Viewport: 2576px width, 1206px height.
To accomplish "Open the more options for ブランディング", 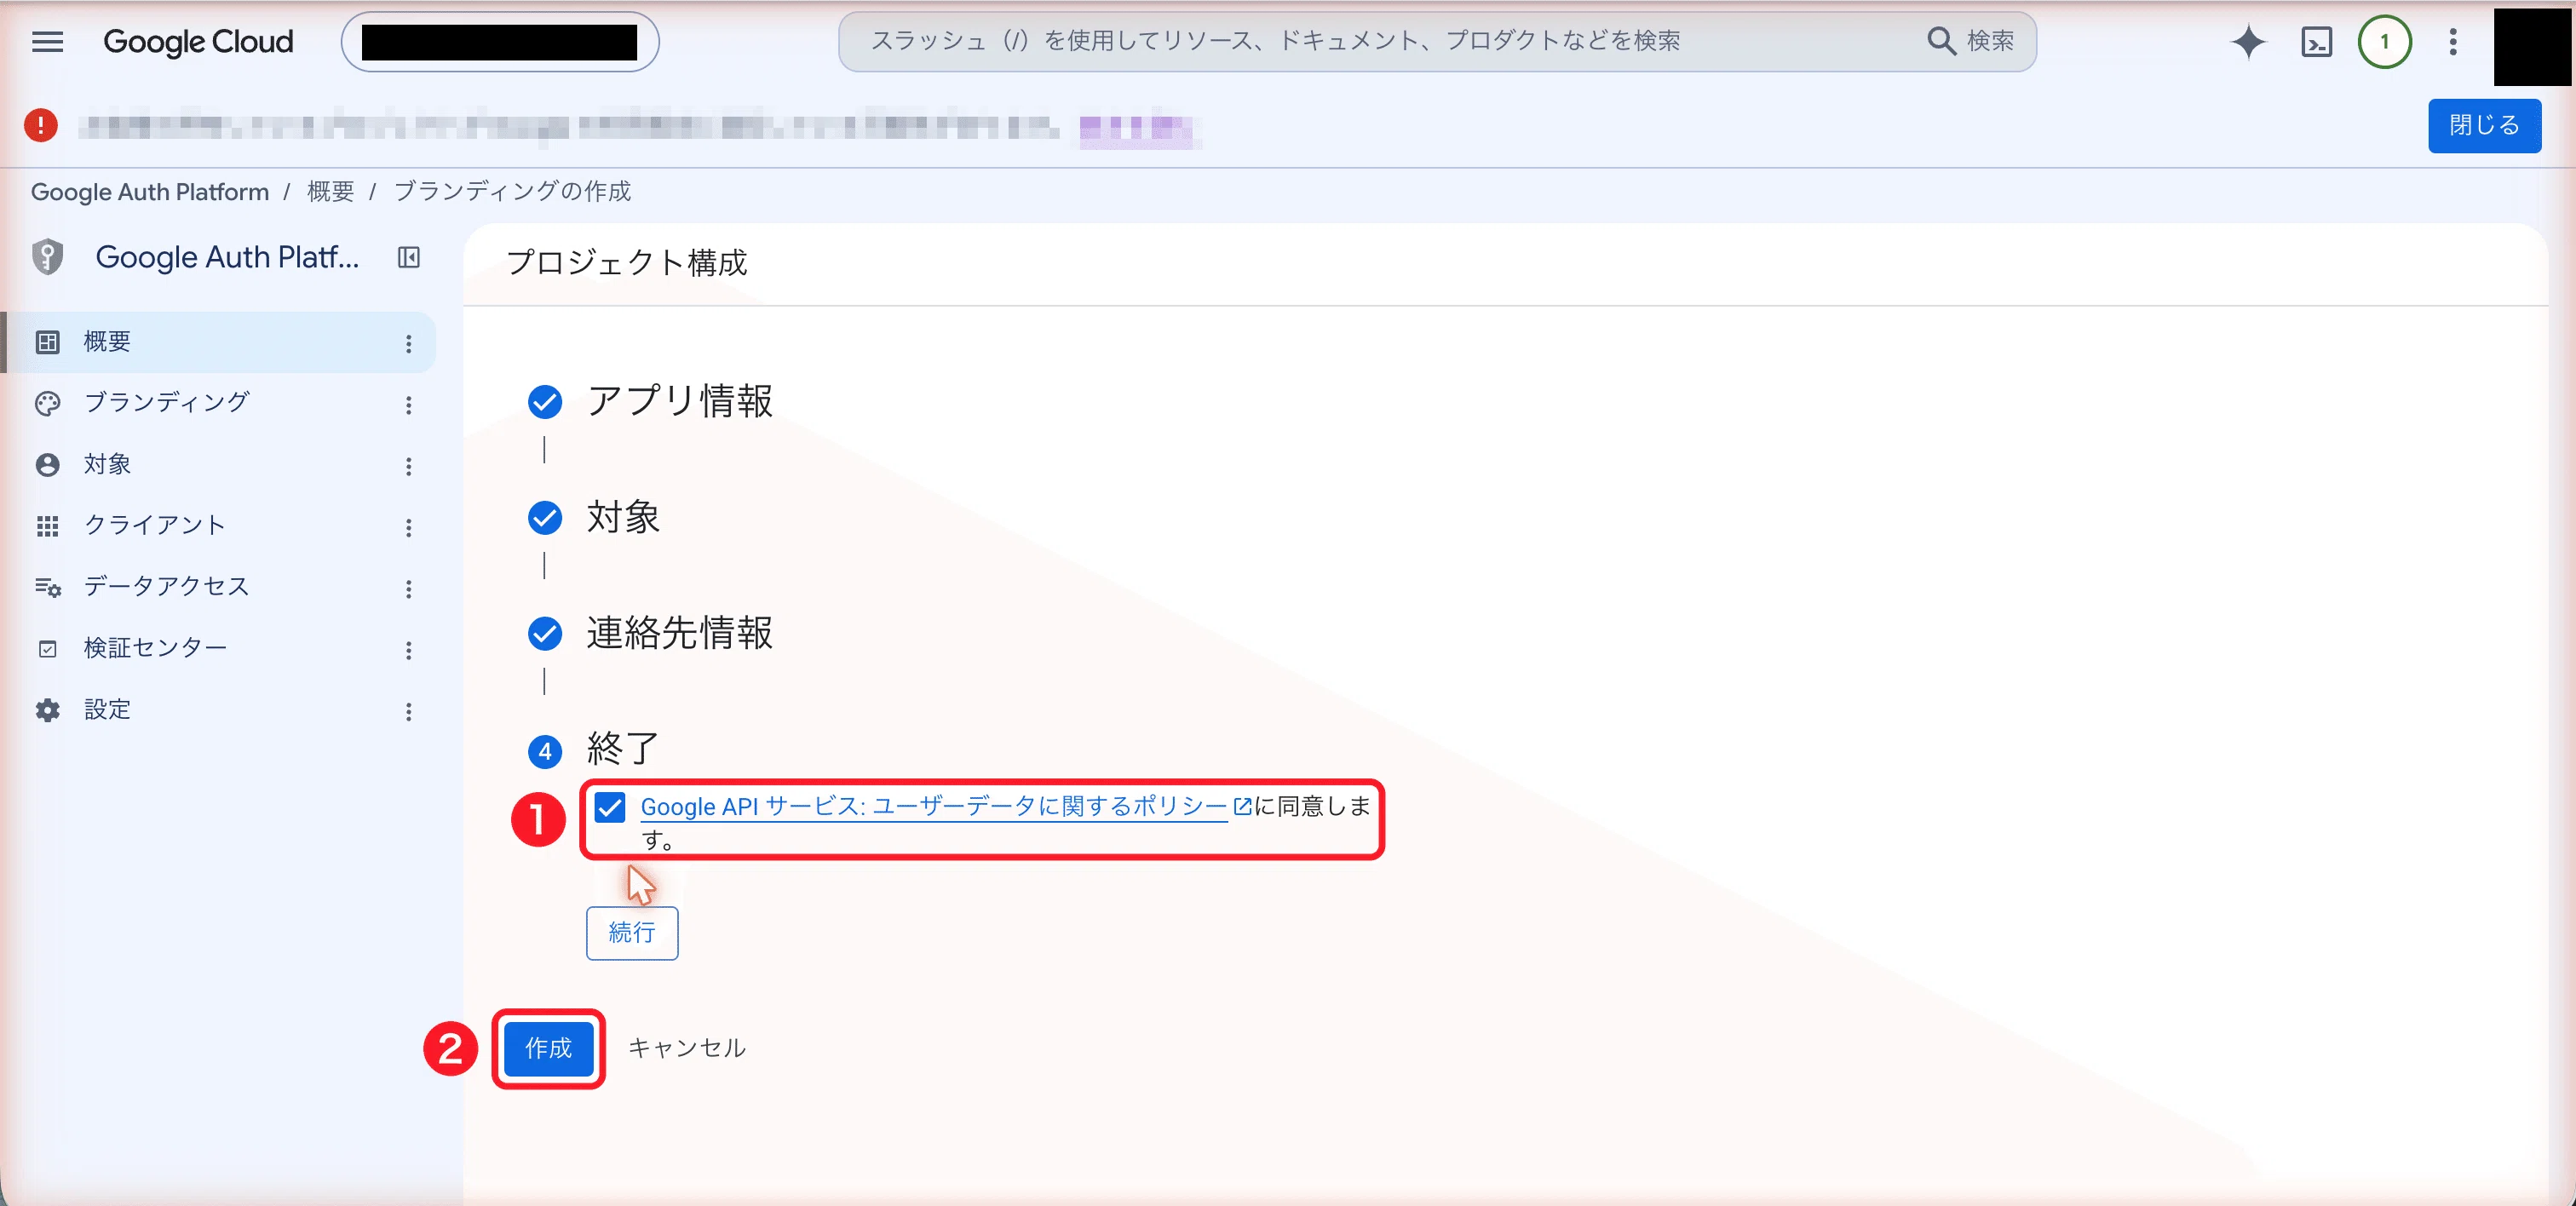I will (x=408, y=405).
